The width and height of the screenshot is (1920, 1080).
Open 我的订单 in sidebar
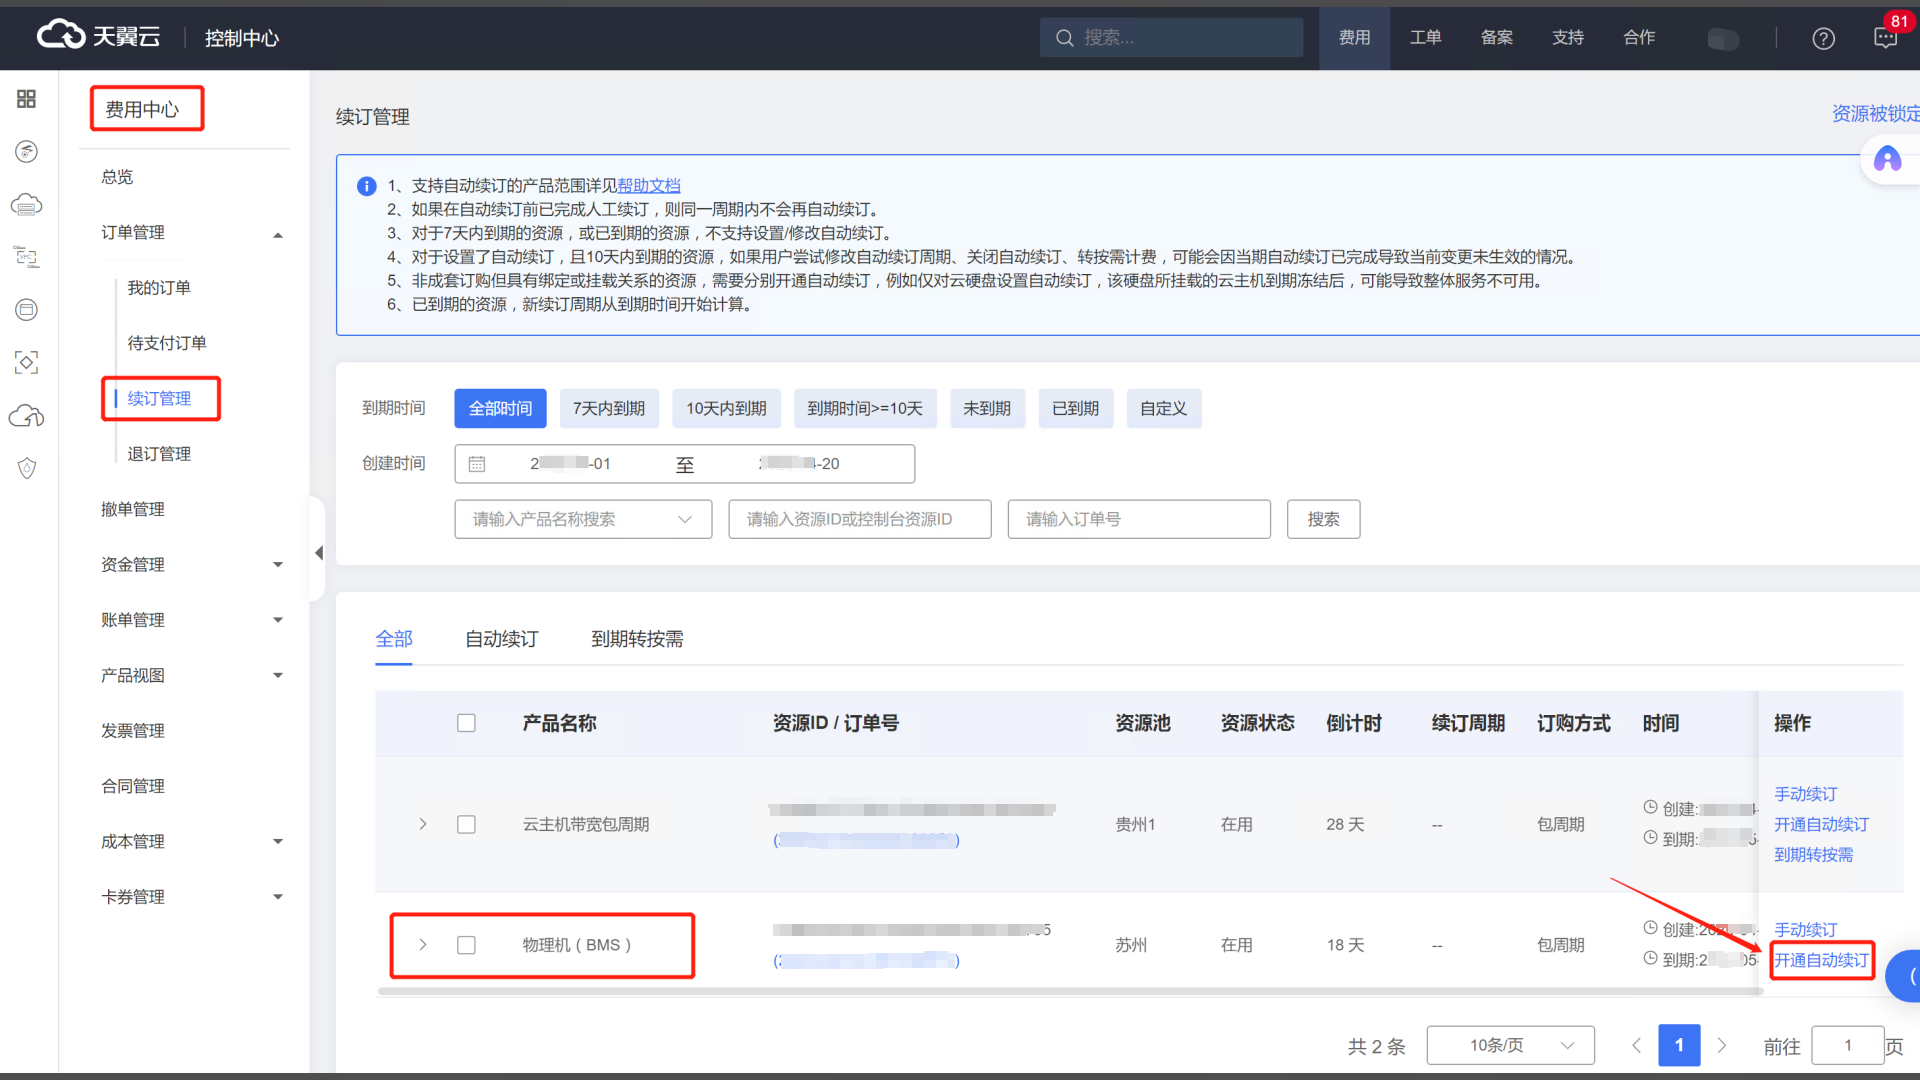pyautogui.click(x=159, y=288)
